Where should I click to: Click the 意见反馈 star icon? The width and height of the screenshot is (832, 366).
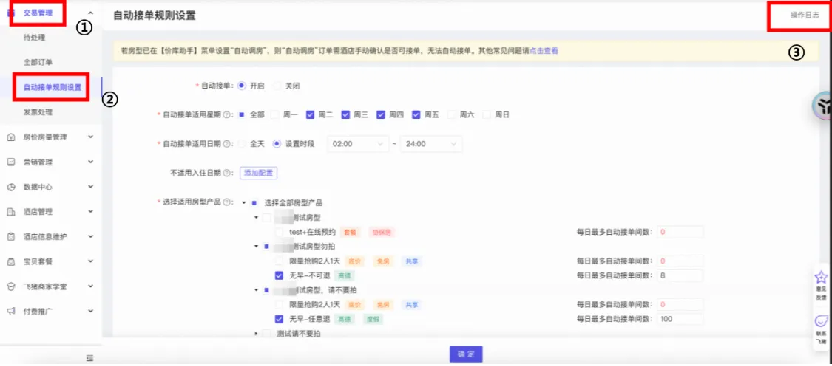coord(821,277)
